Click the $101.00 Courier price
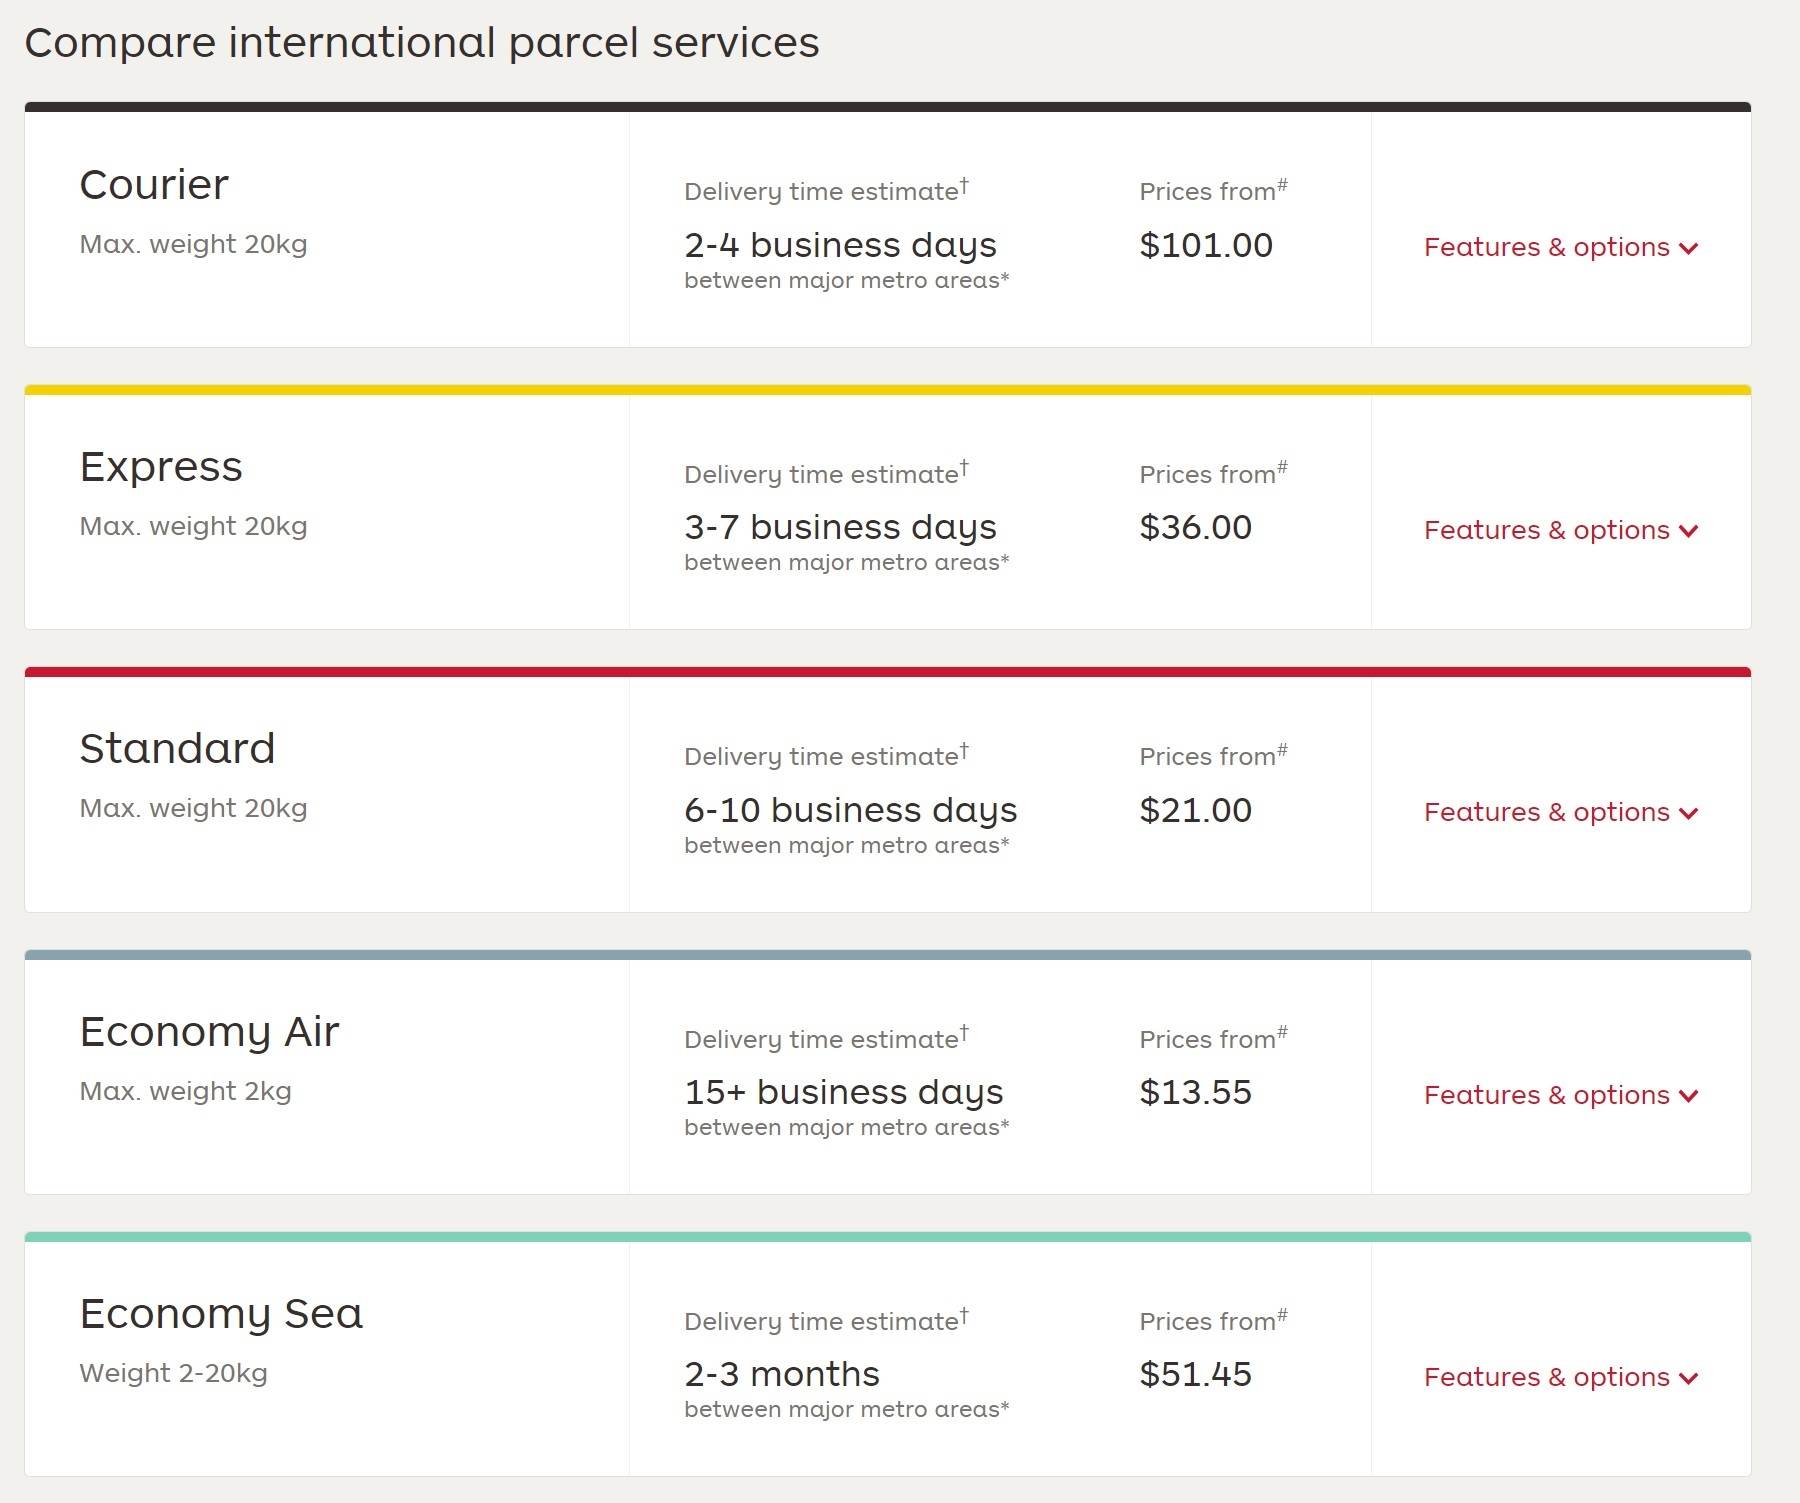The image size is (1800, 1503). 1206,245
